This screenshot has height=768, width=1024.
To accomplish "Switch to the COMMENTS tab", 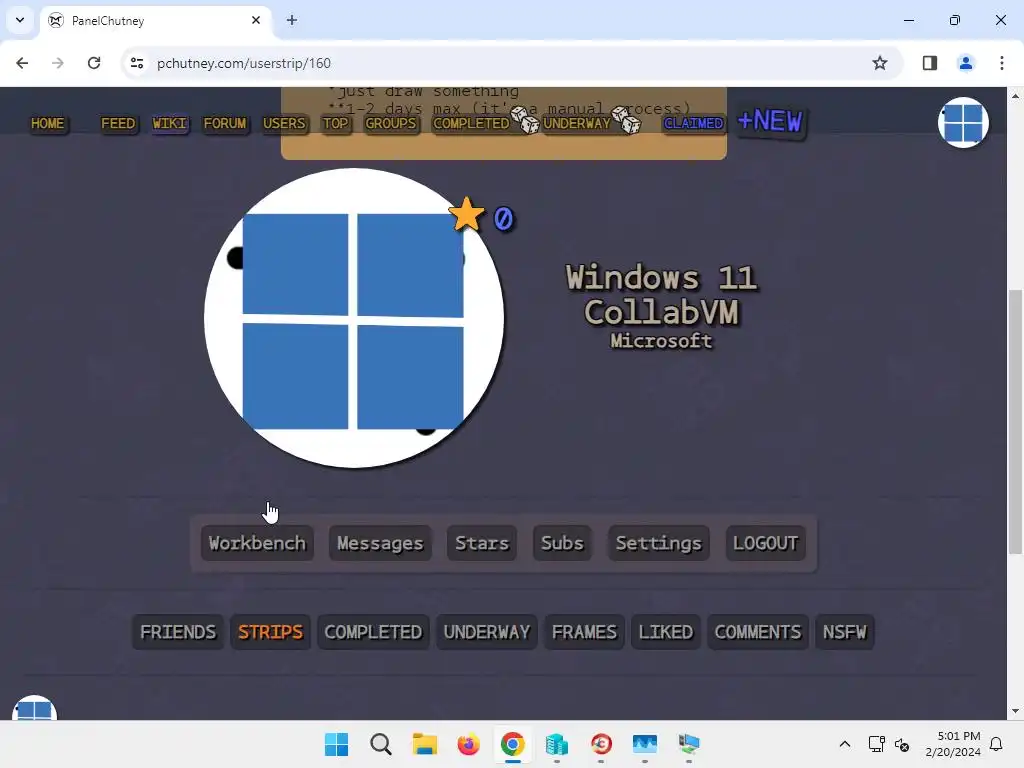I will pos(758,632).
